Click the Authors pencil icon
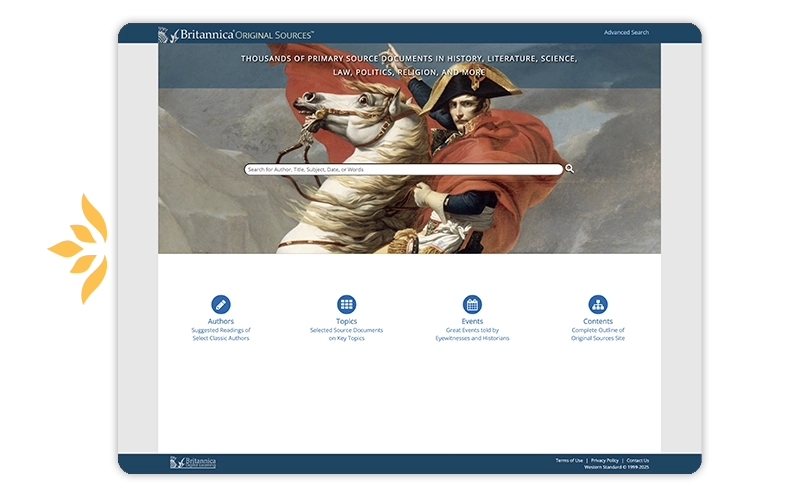Image resolution: width=800 pixels, height=500 pixels. 221,305
